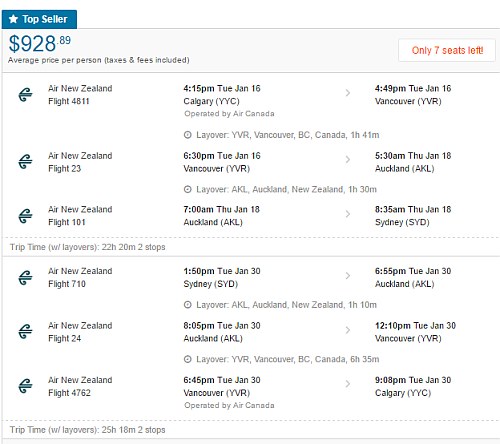This screenshot has height=444, width=500.
Task: Click the clock icon for Auckland 1h 30m layover
Action: pyautogui.click(x=188, y=189)
